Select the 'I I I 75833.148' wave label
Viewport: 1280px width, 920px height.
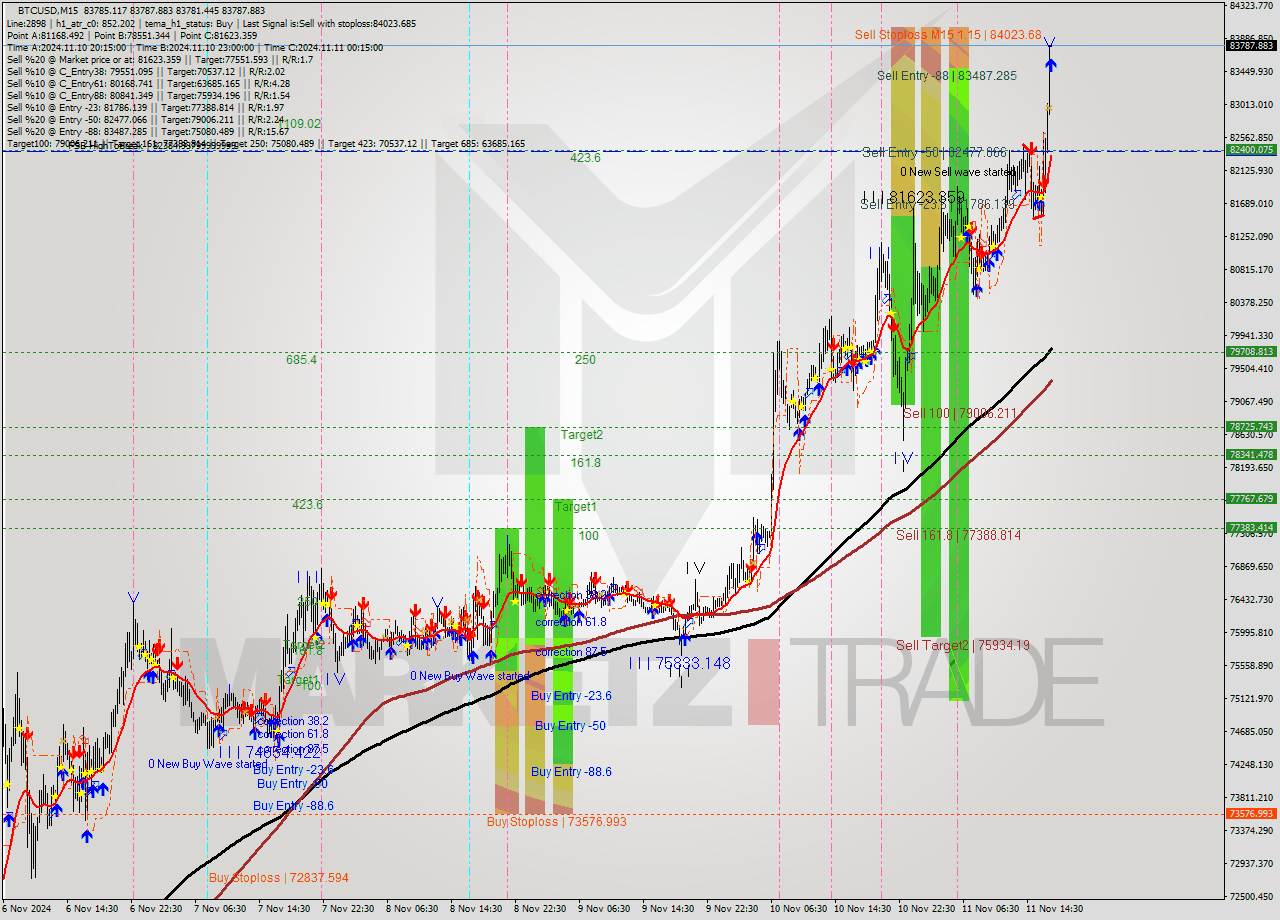679,663
